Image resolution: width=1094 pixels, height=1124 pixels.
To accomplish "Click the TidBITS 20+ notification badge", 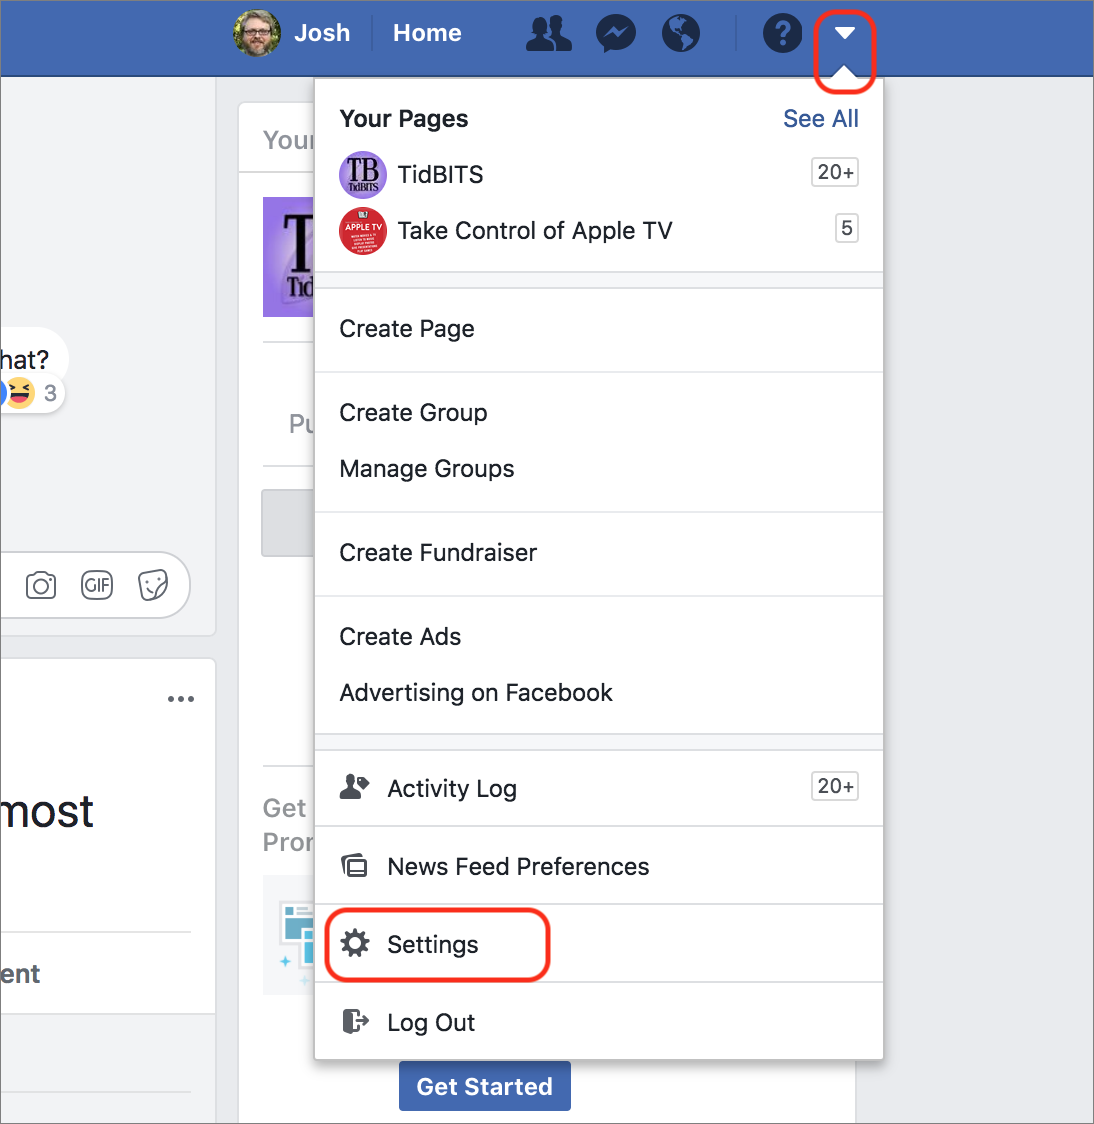I will coord(834,172).
